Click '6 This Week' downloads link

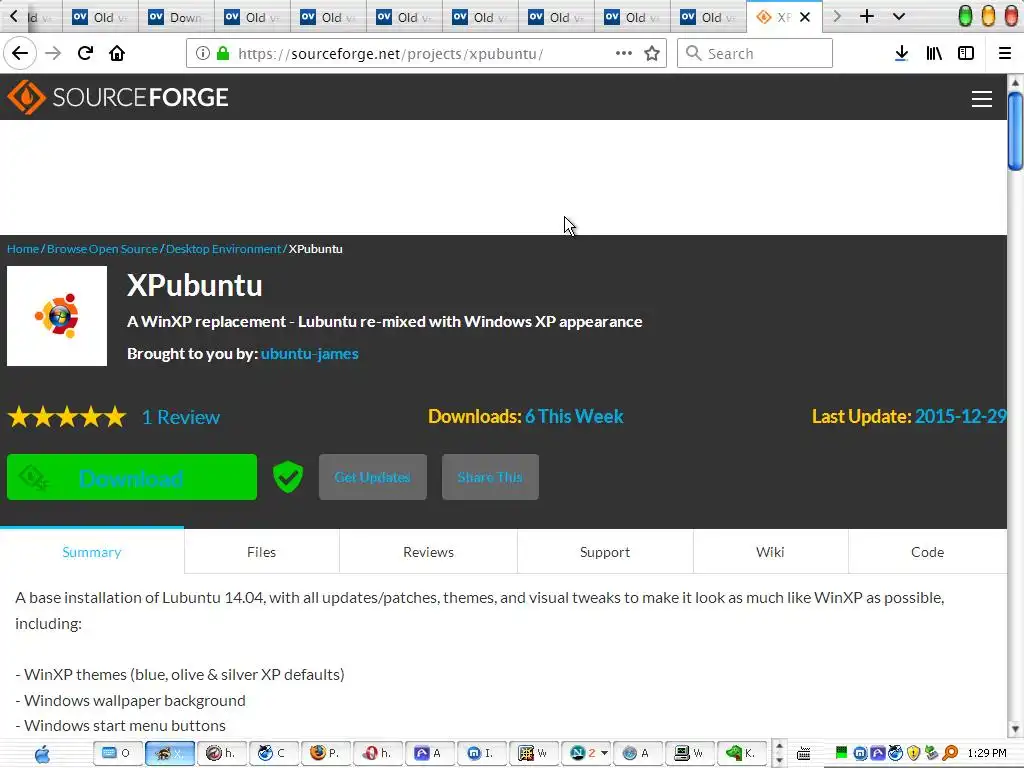coord(574,417)
